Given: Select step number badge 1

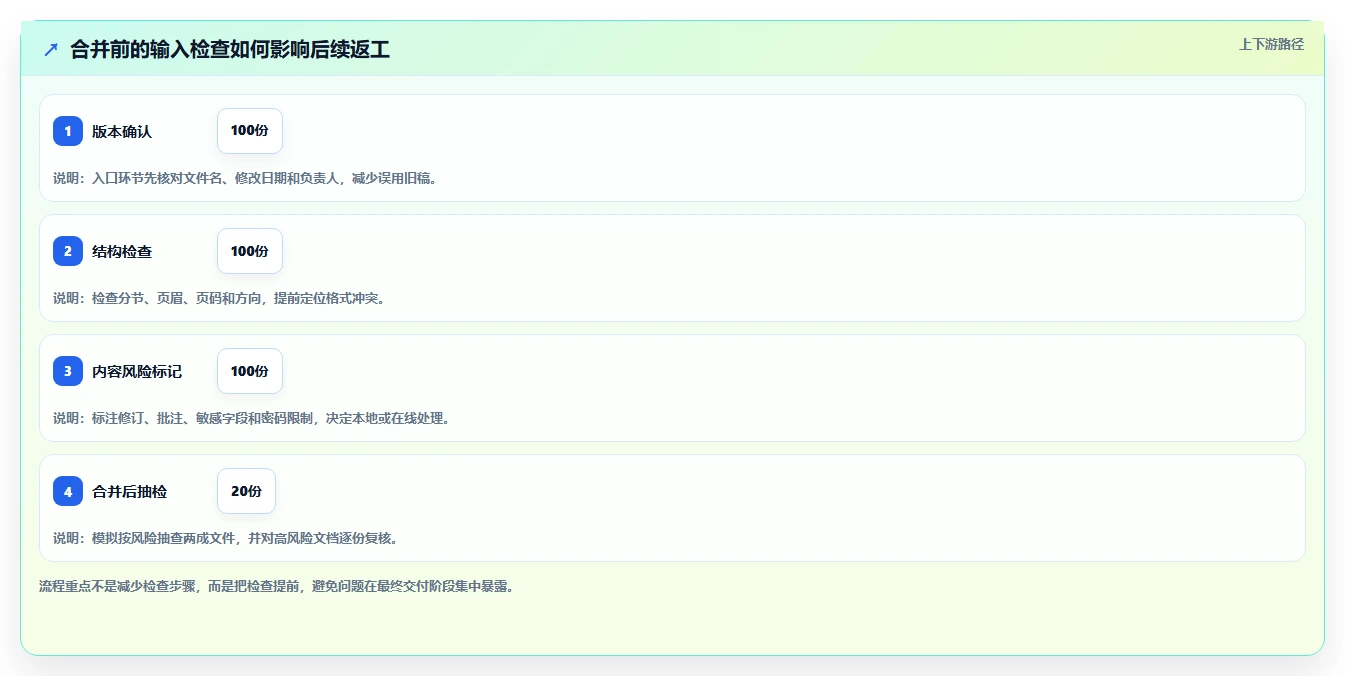Looking at the screenshot, I should [x=68, y=131].
